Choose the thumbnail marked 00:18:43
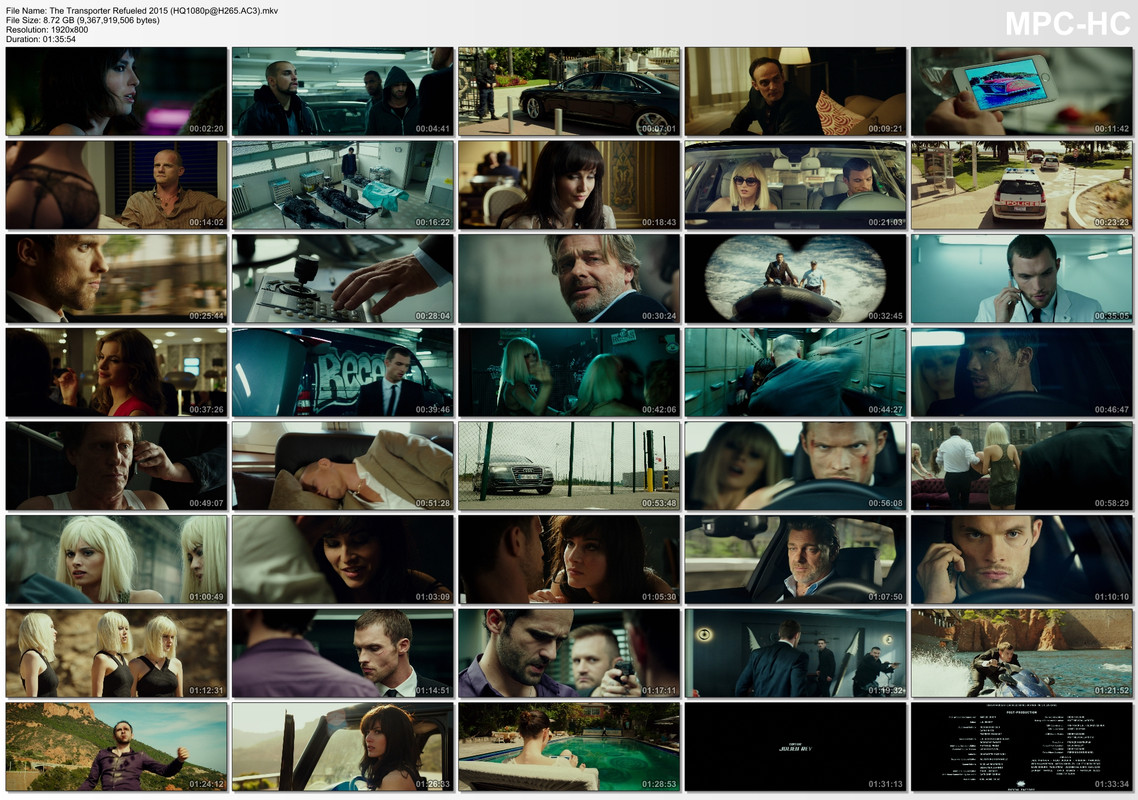1138x800 pixels. [569, 185]
